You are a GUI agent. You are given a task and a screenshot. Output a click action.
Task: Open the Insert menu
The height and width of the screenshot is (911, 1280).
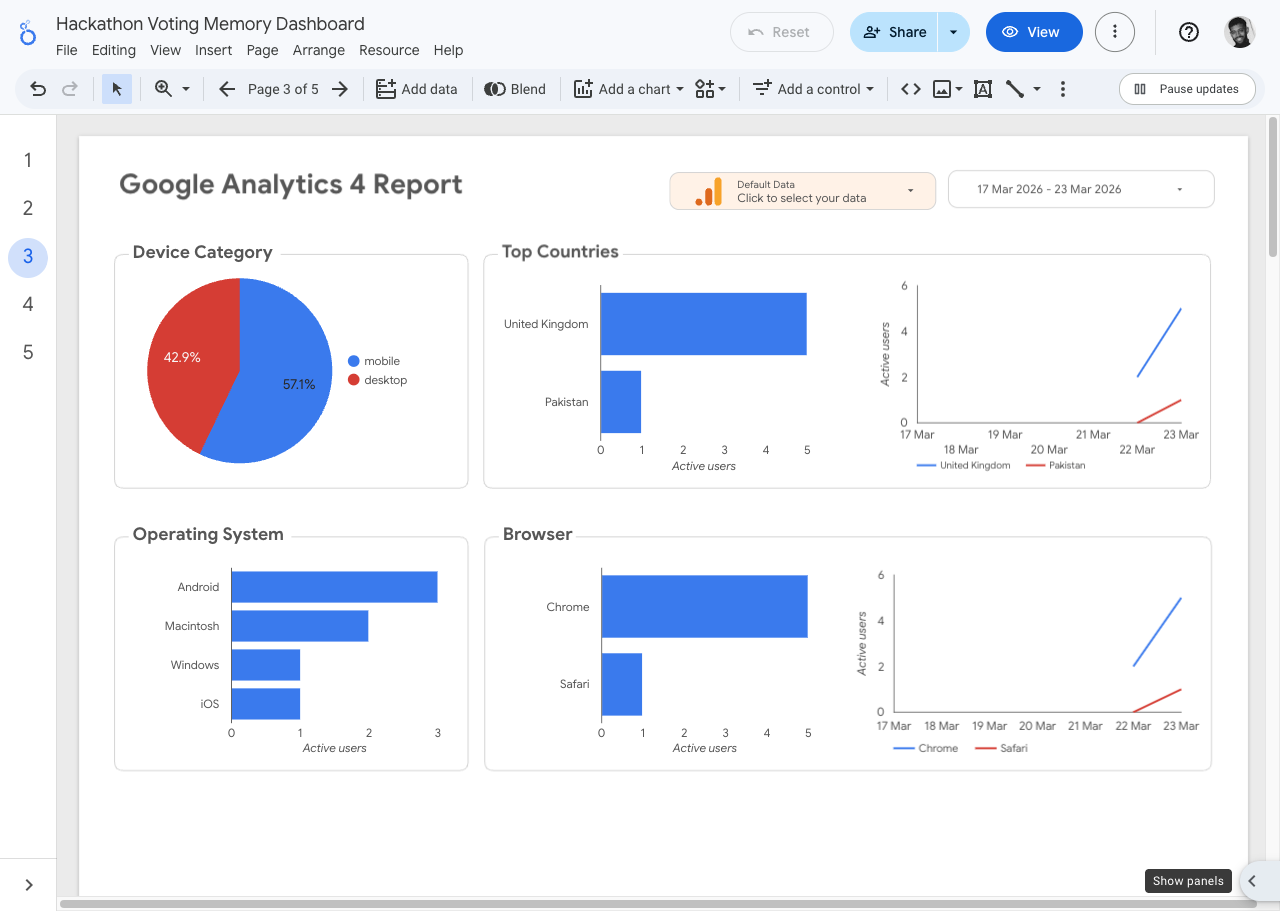[x=213, y=50]
